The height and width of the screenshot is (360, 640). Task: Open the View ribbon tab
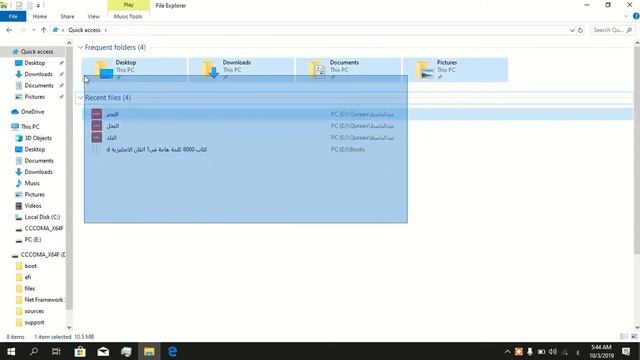[93, 16]
